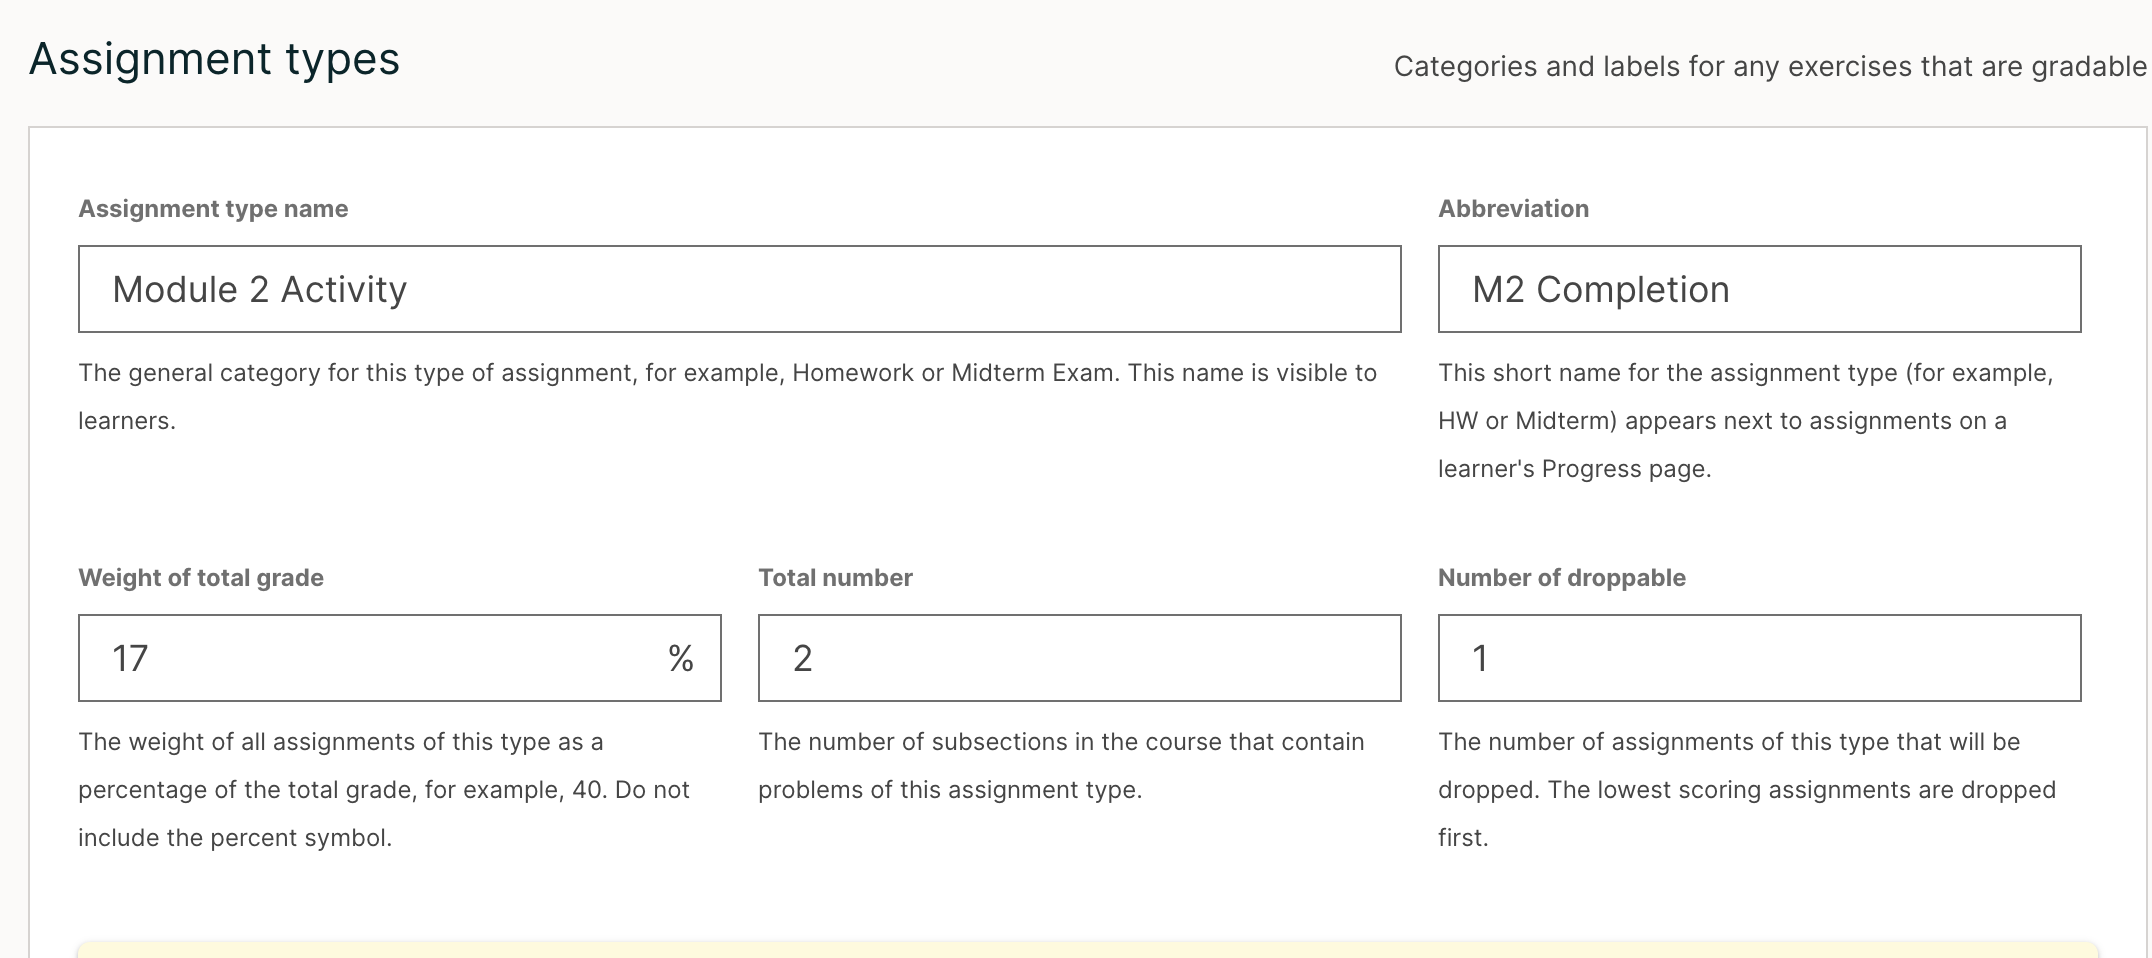This screenshot has height=958, width=2152.
Task: Click the help text about learner's Progress page
Action: point(1746,421)
